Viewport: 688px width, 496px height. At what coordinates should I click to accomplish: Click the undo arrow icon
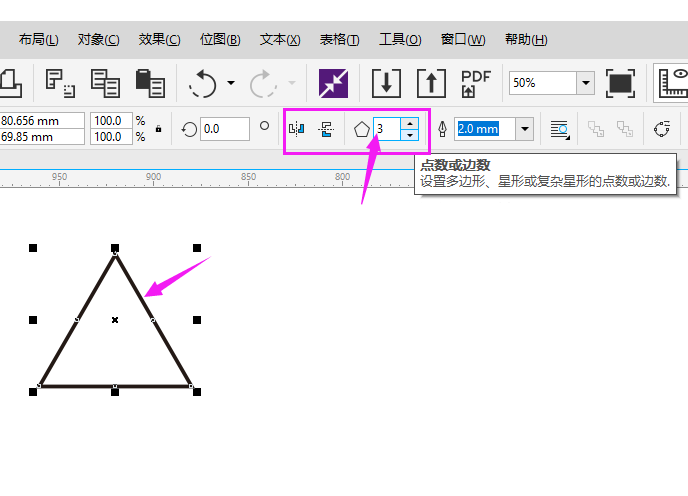point(203,83)
